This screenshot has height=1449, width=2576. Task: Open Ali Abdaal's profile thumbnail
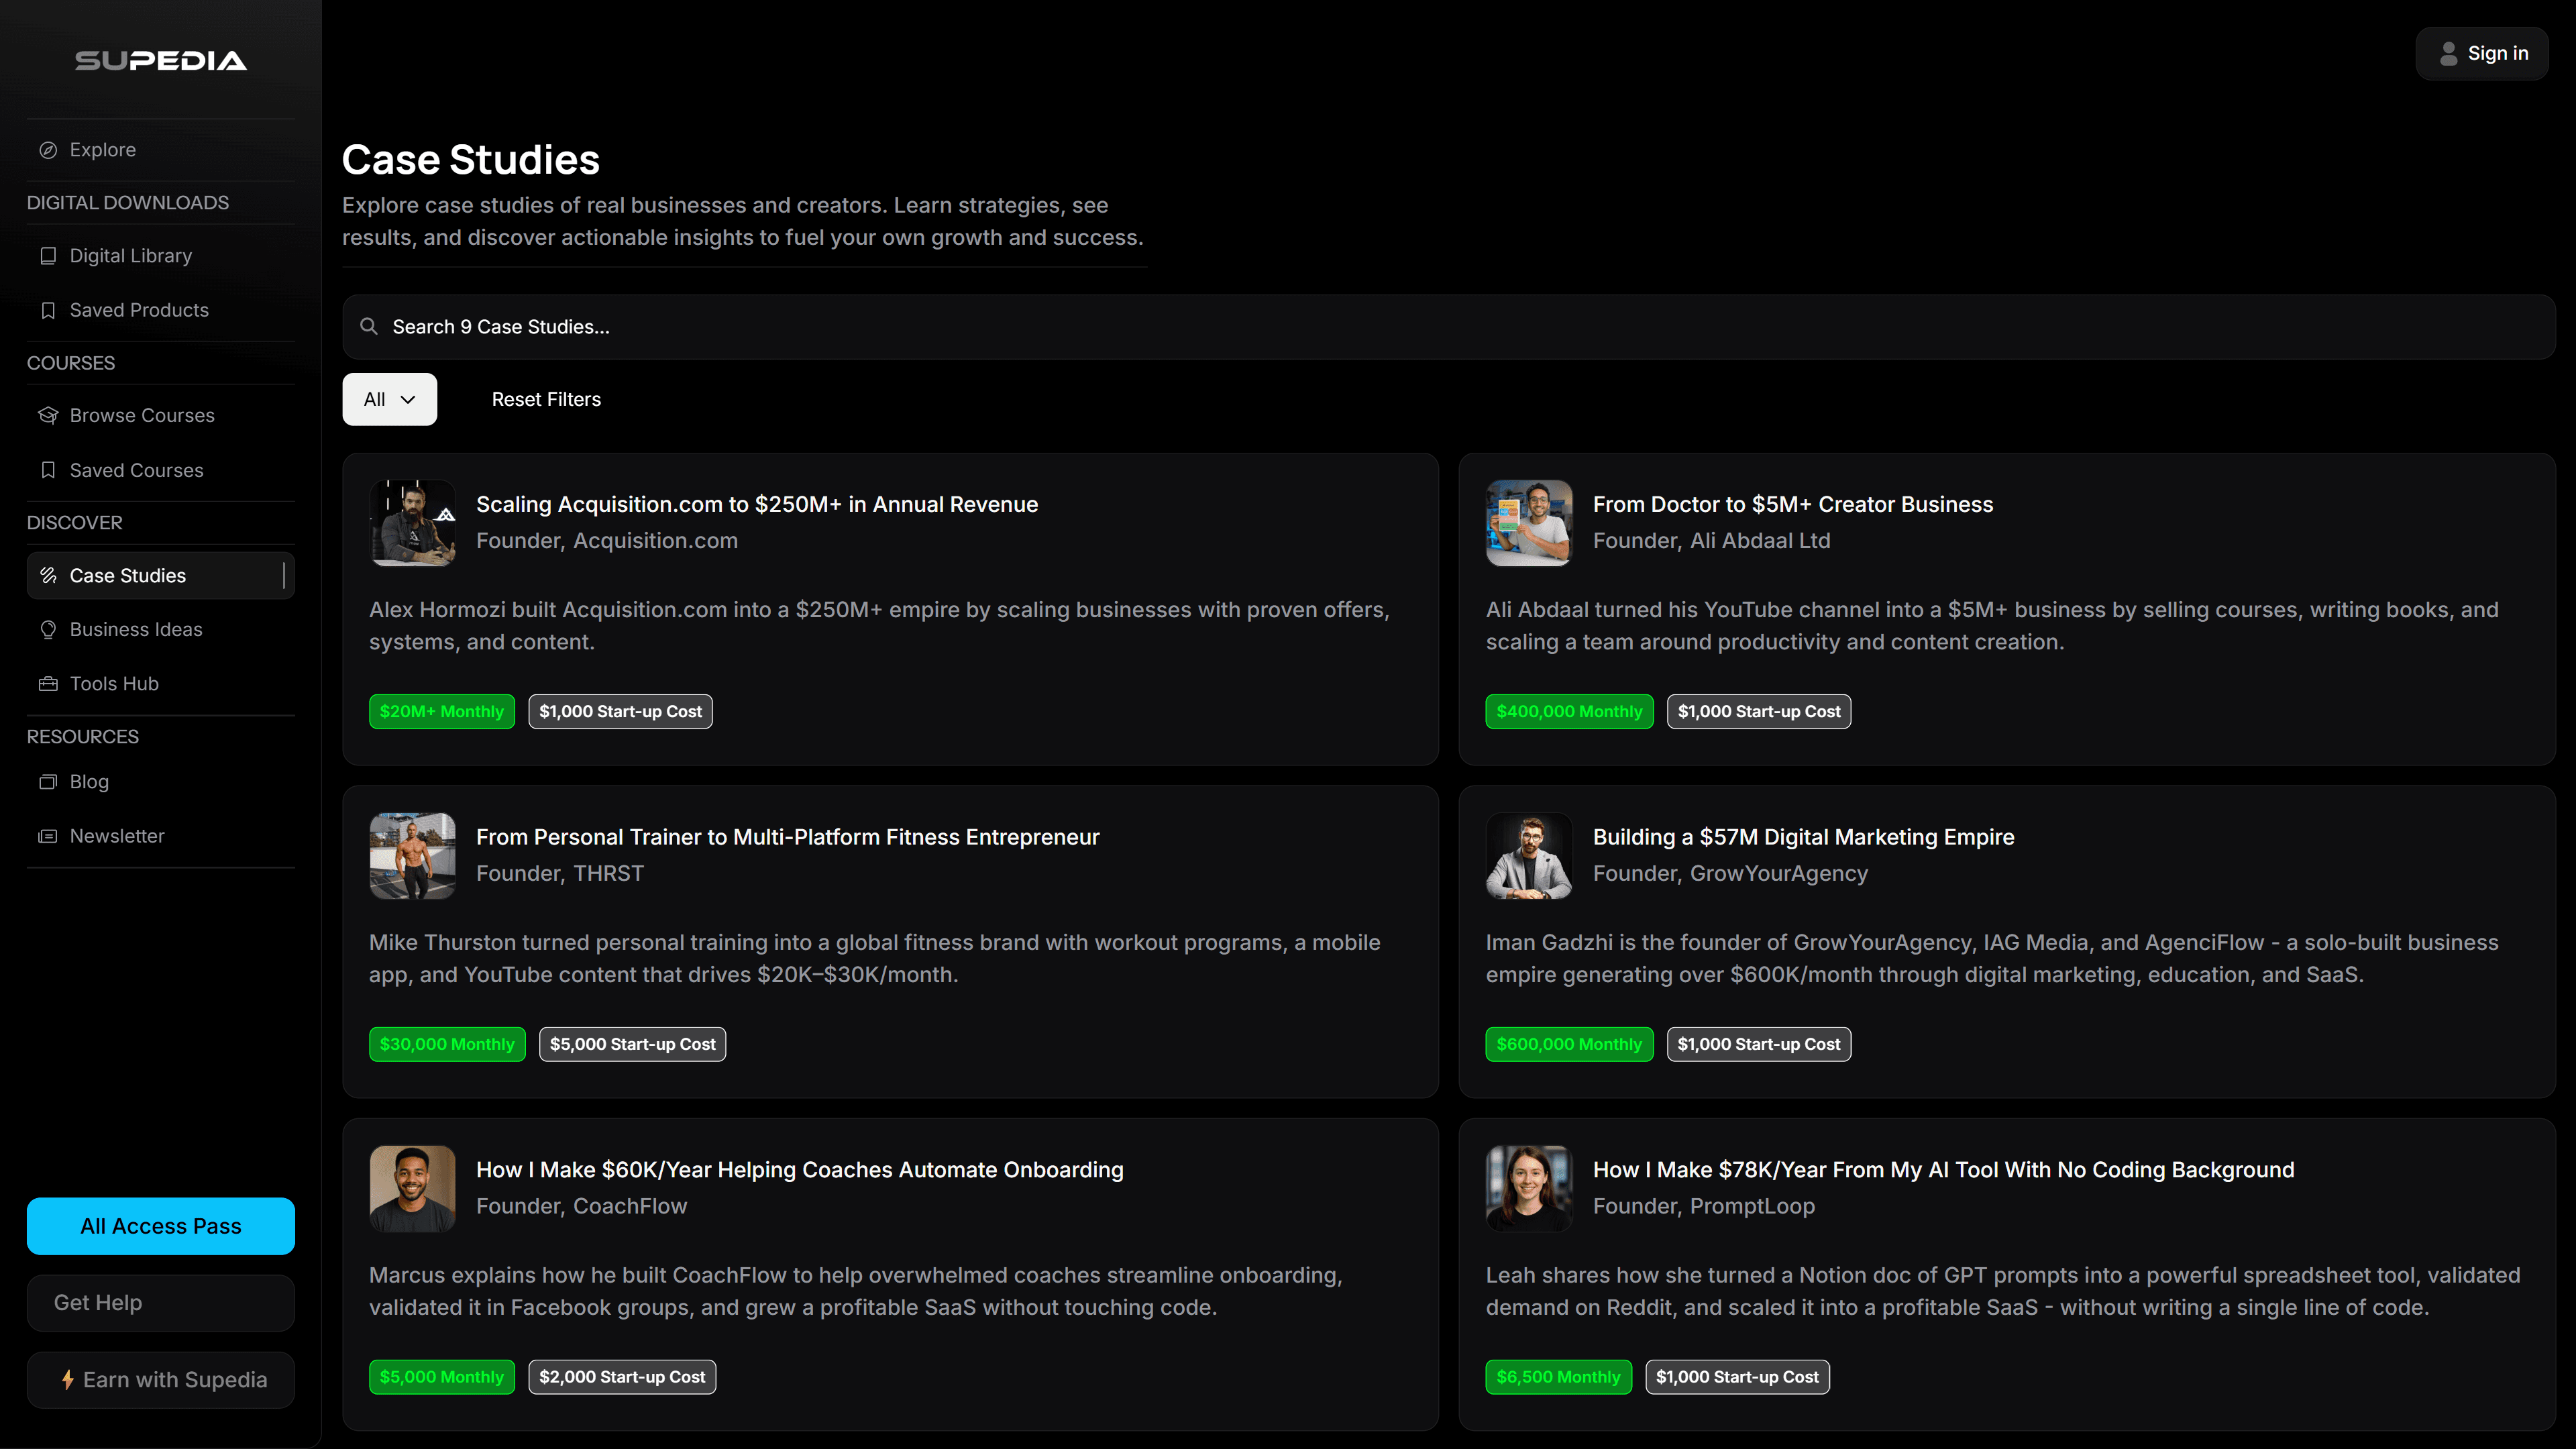click(1529, 523)
